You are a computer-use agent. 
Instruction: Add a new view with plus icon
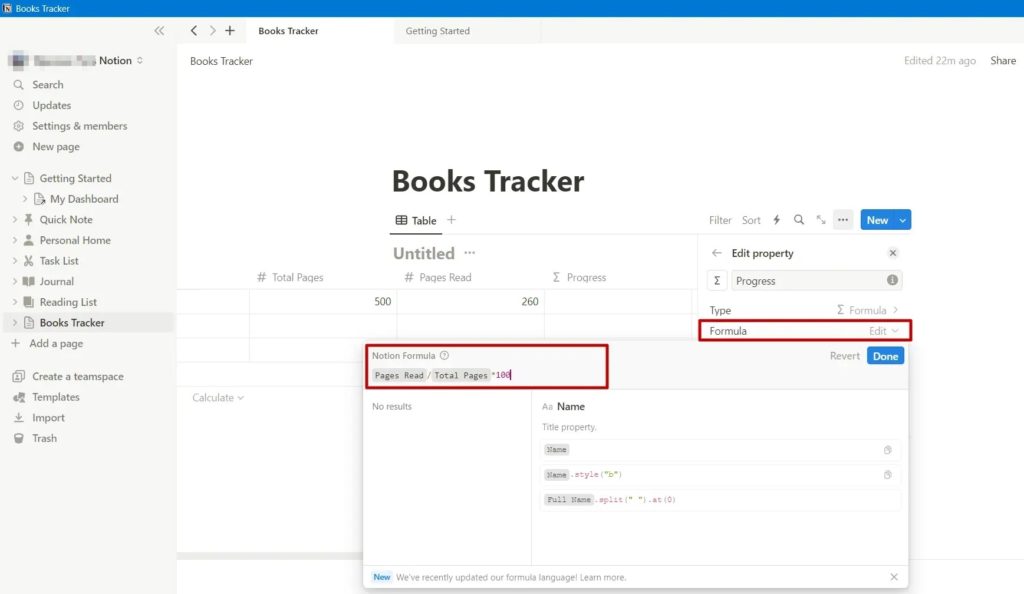tap(451, 220)
